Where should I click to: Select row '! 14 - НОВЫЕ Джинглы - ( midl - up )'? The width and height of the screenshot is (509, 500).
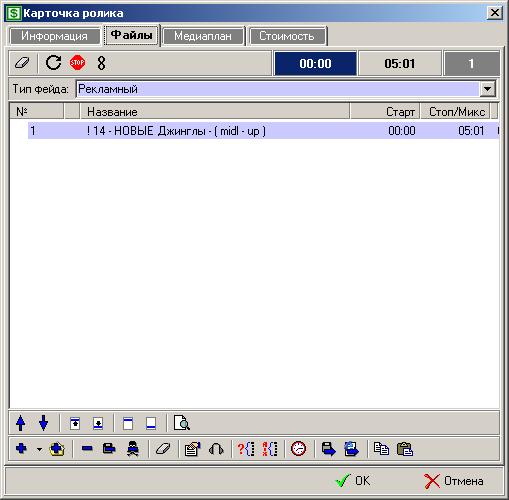click(263, 131)
